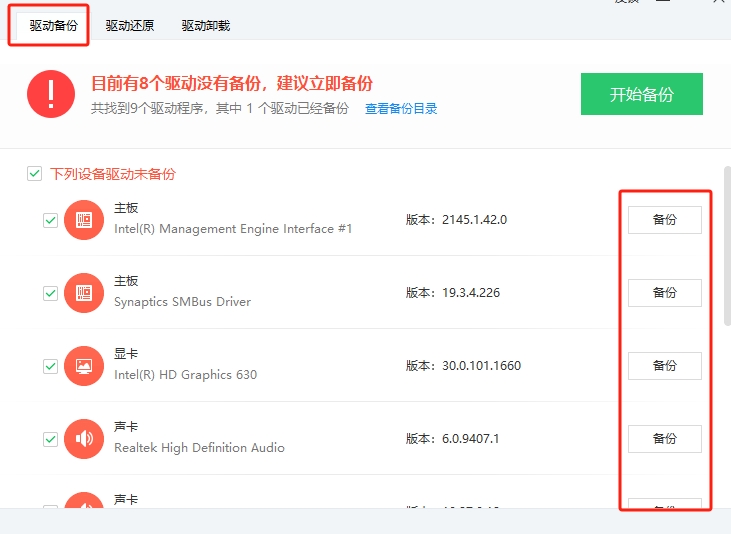
Task: Click the red exclamation warning icon
Action: point(51,94)
